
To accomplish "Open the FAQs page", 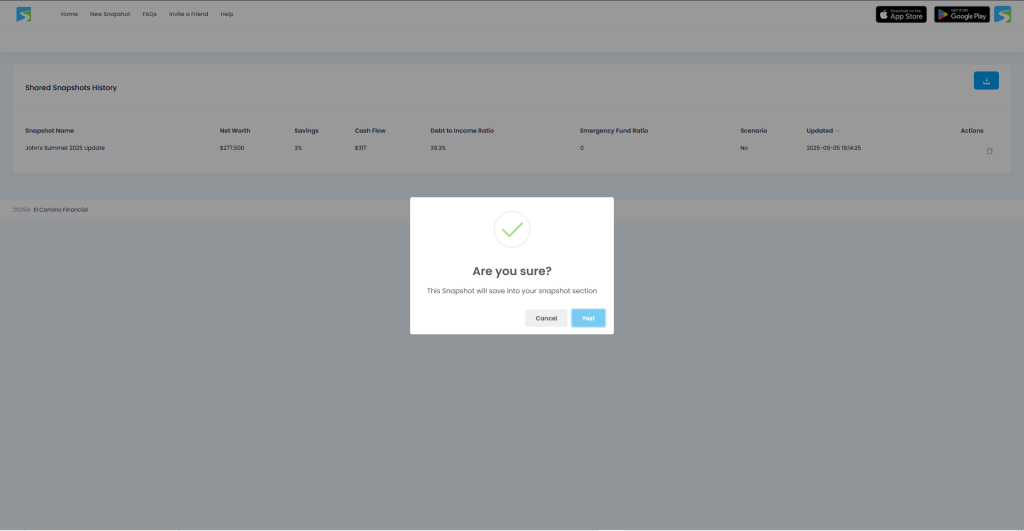I will click(149, 14).
